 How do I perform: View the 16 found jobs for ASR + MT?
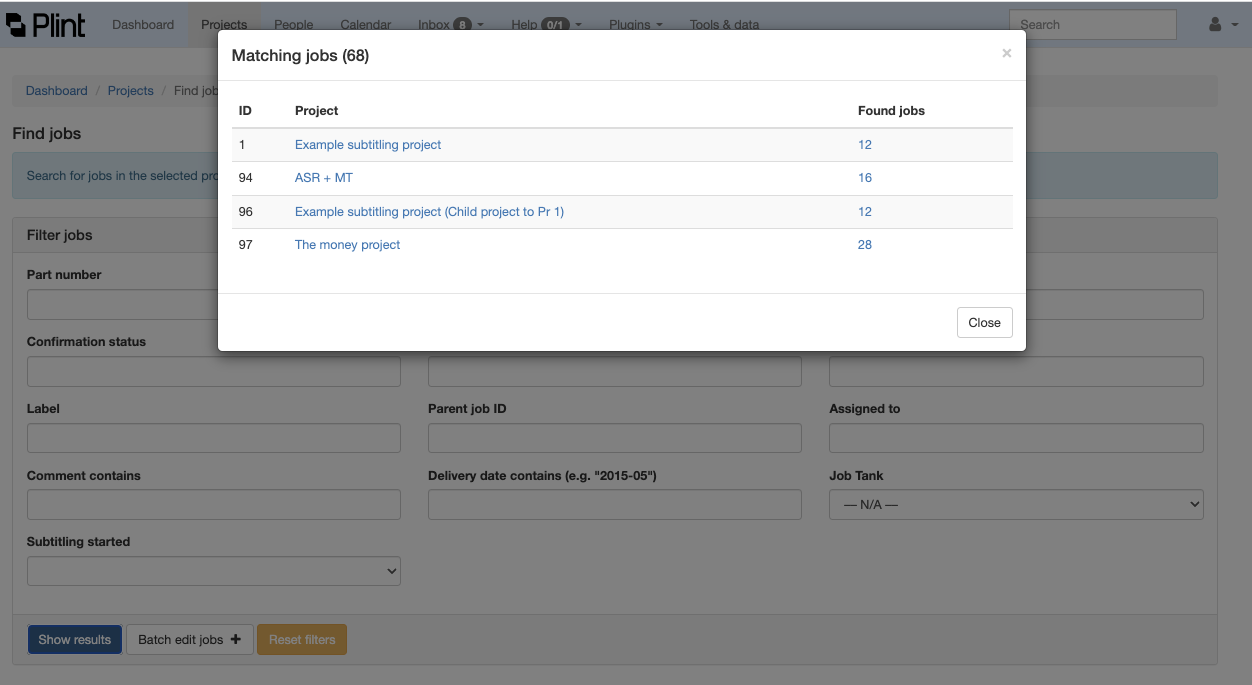pos(865,178)
